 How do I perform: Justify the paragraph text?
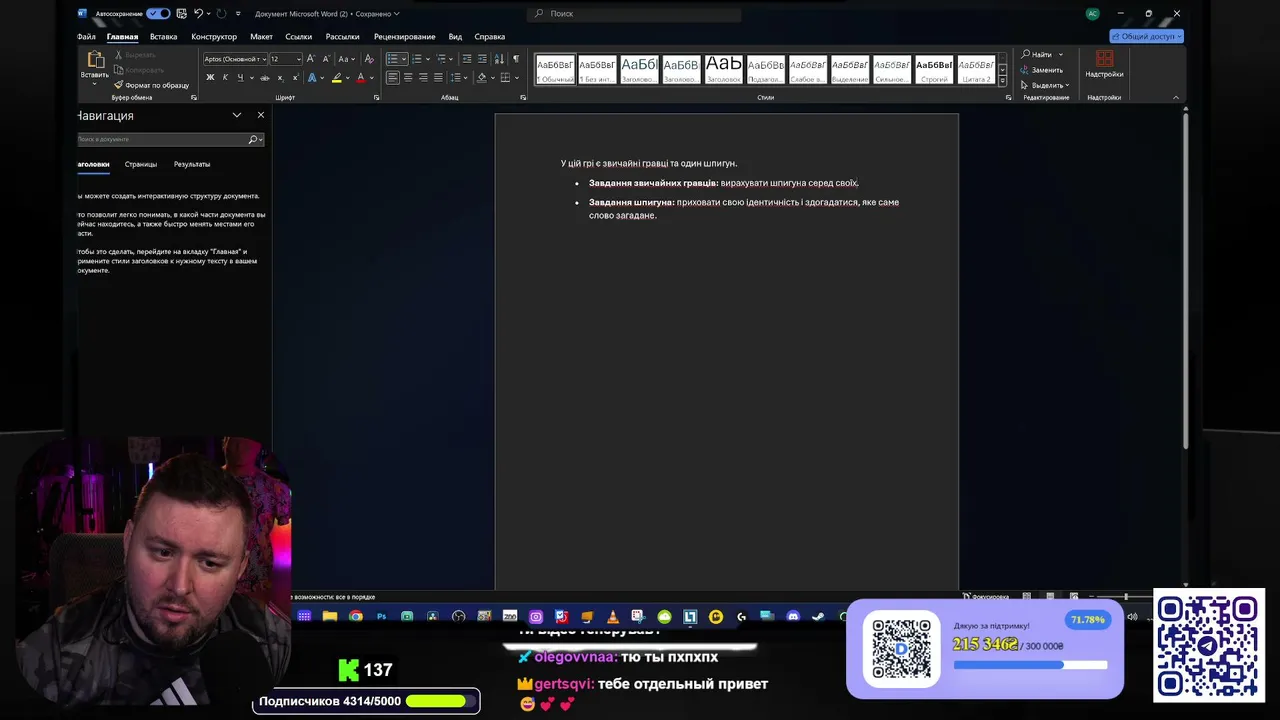(x=438, y=77)
